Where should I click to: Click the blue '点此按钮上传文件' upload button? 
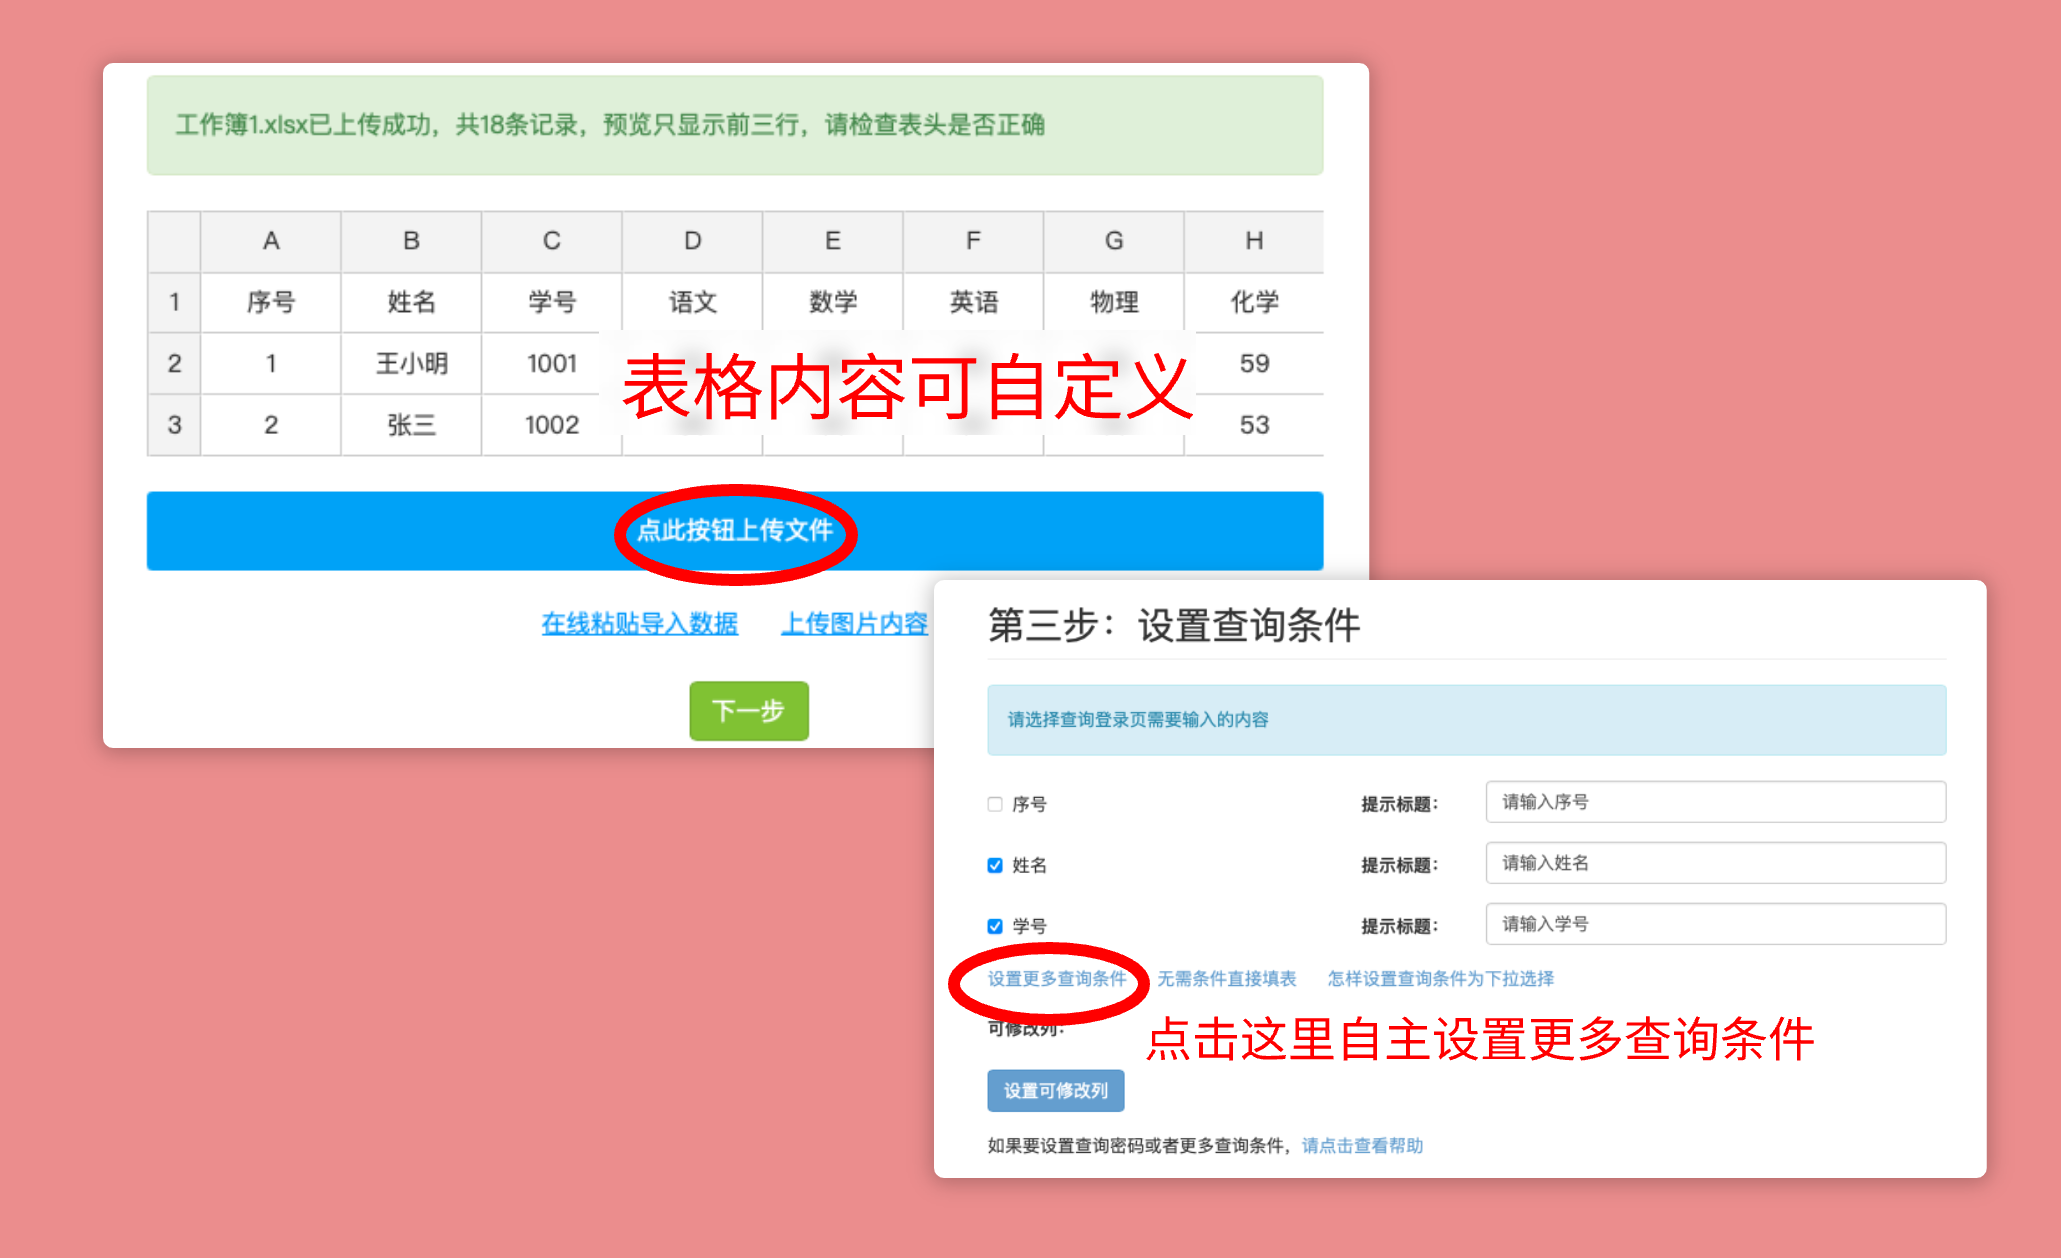click(735, 531)
